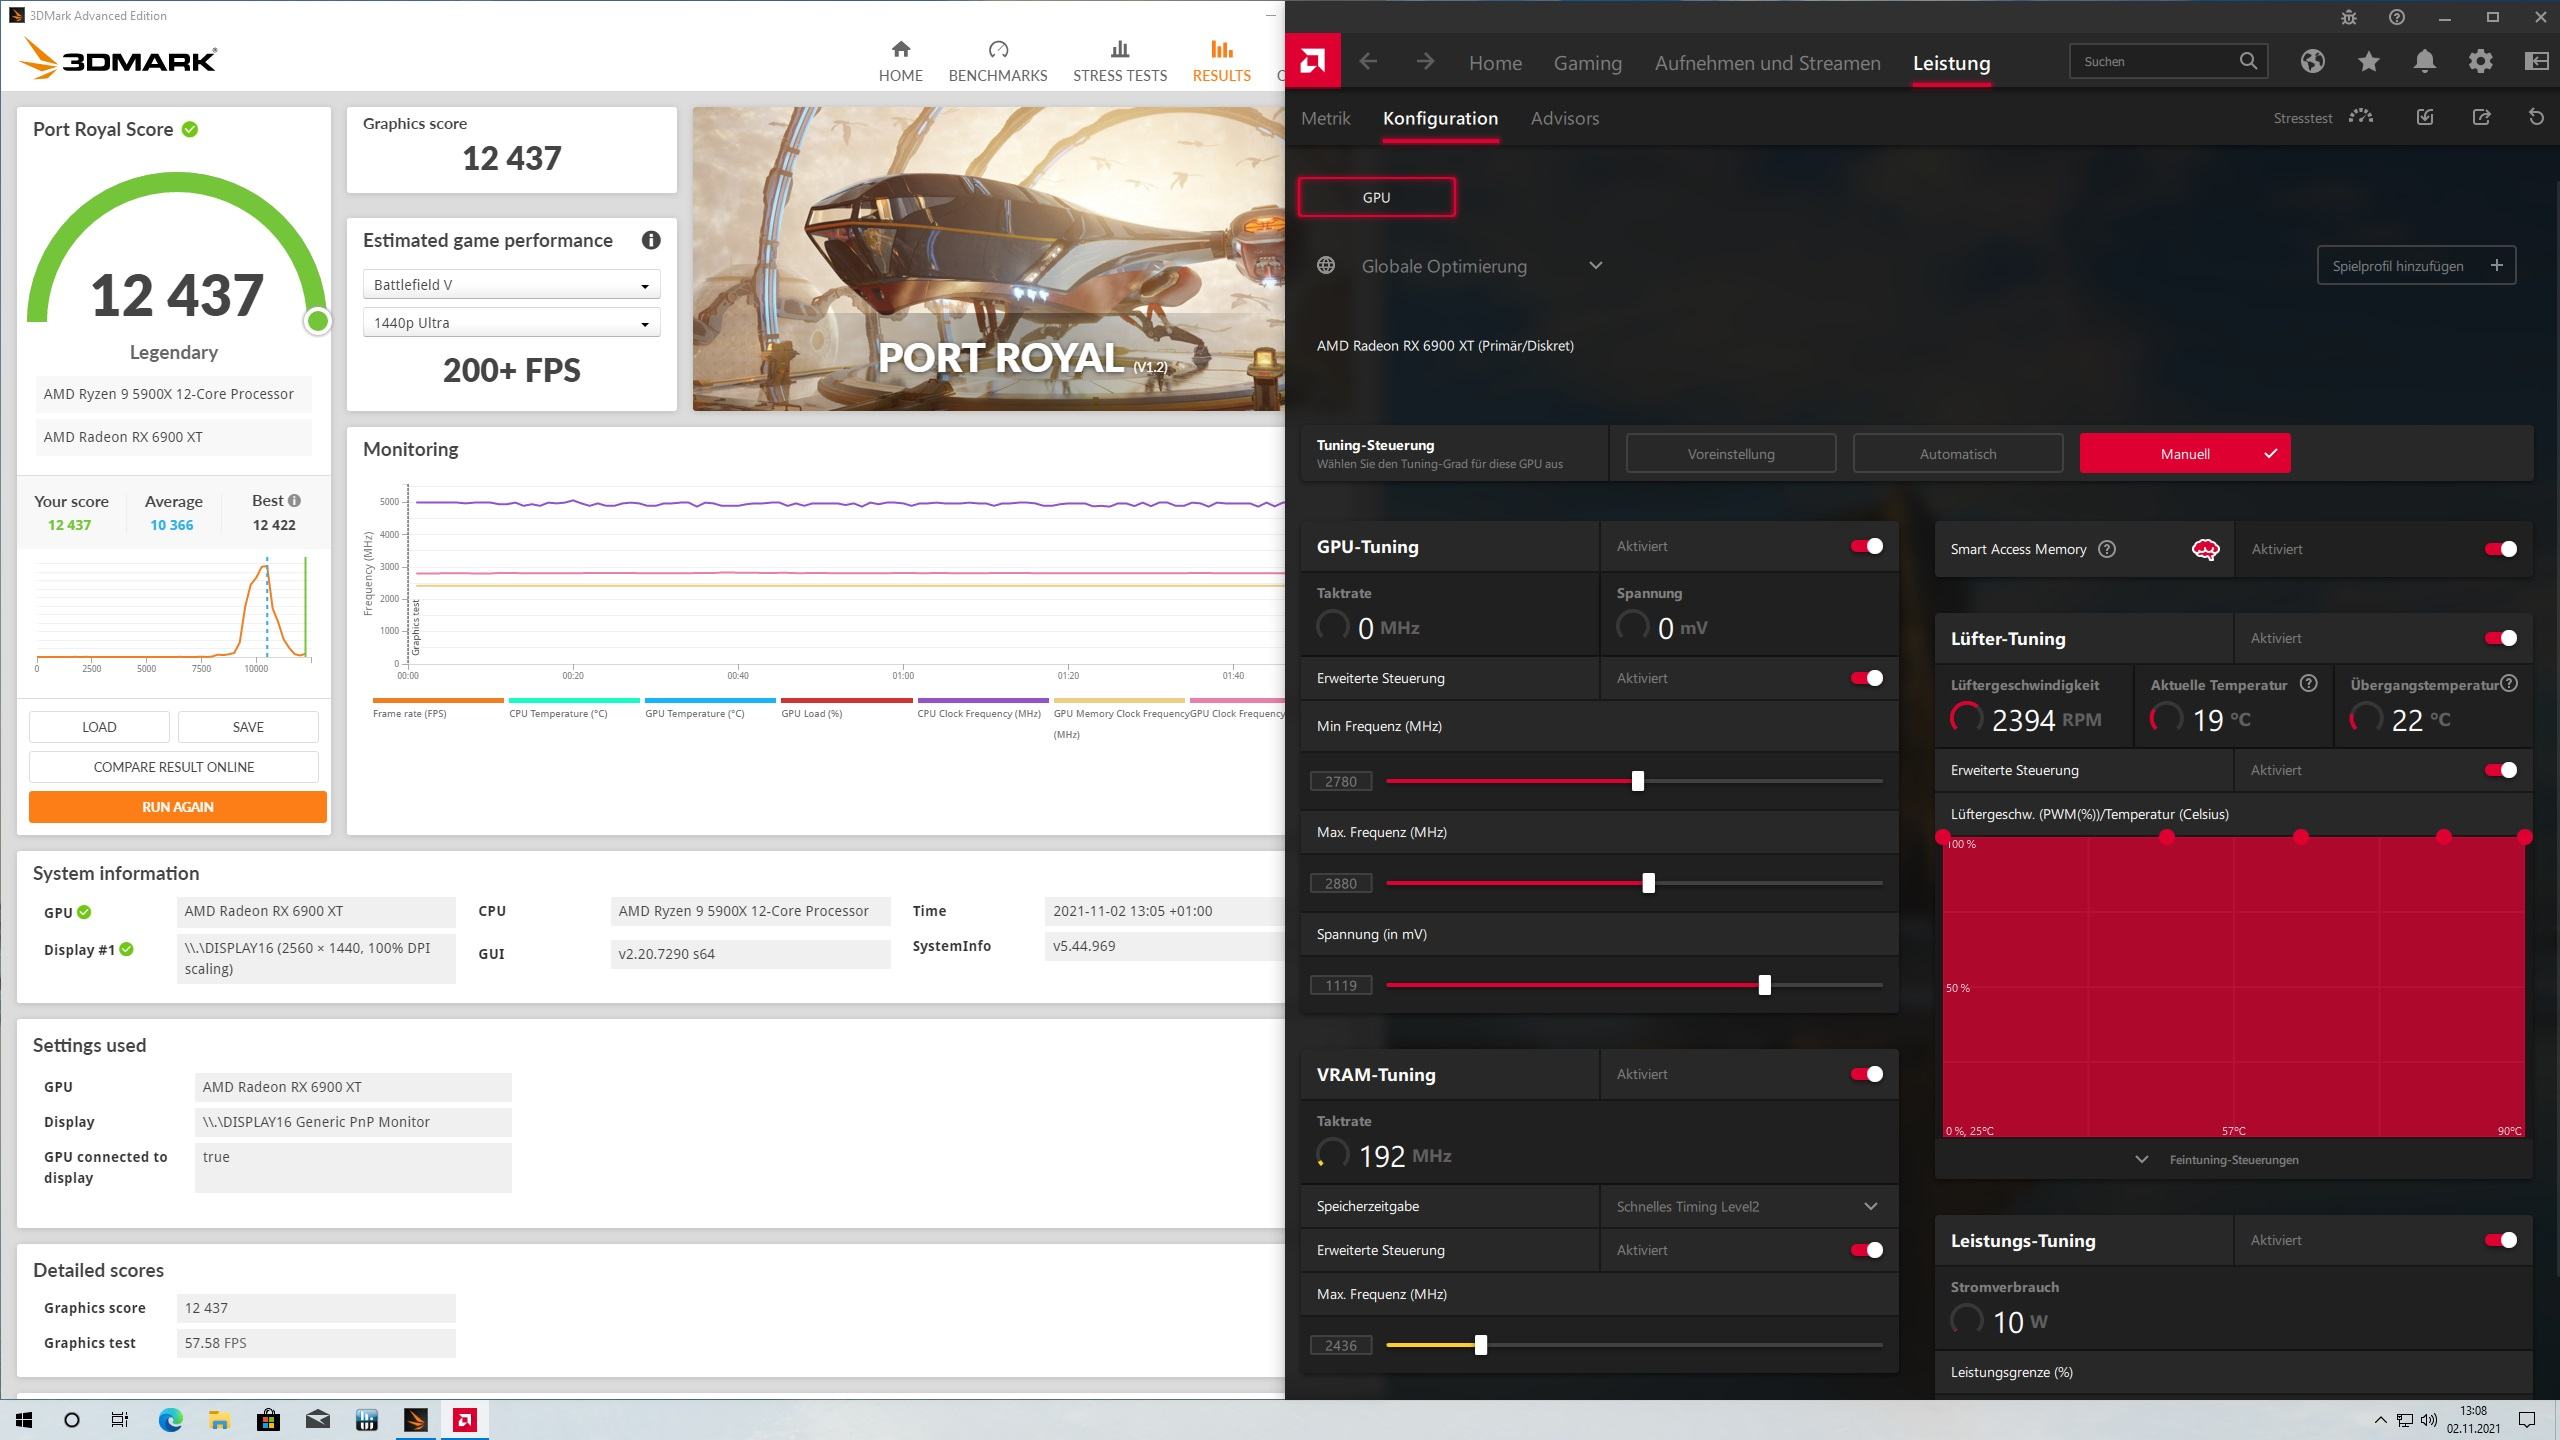Open Microsoft Edge from the taskbar

pos(170,1420)
